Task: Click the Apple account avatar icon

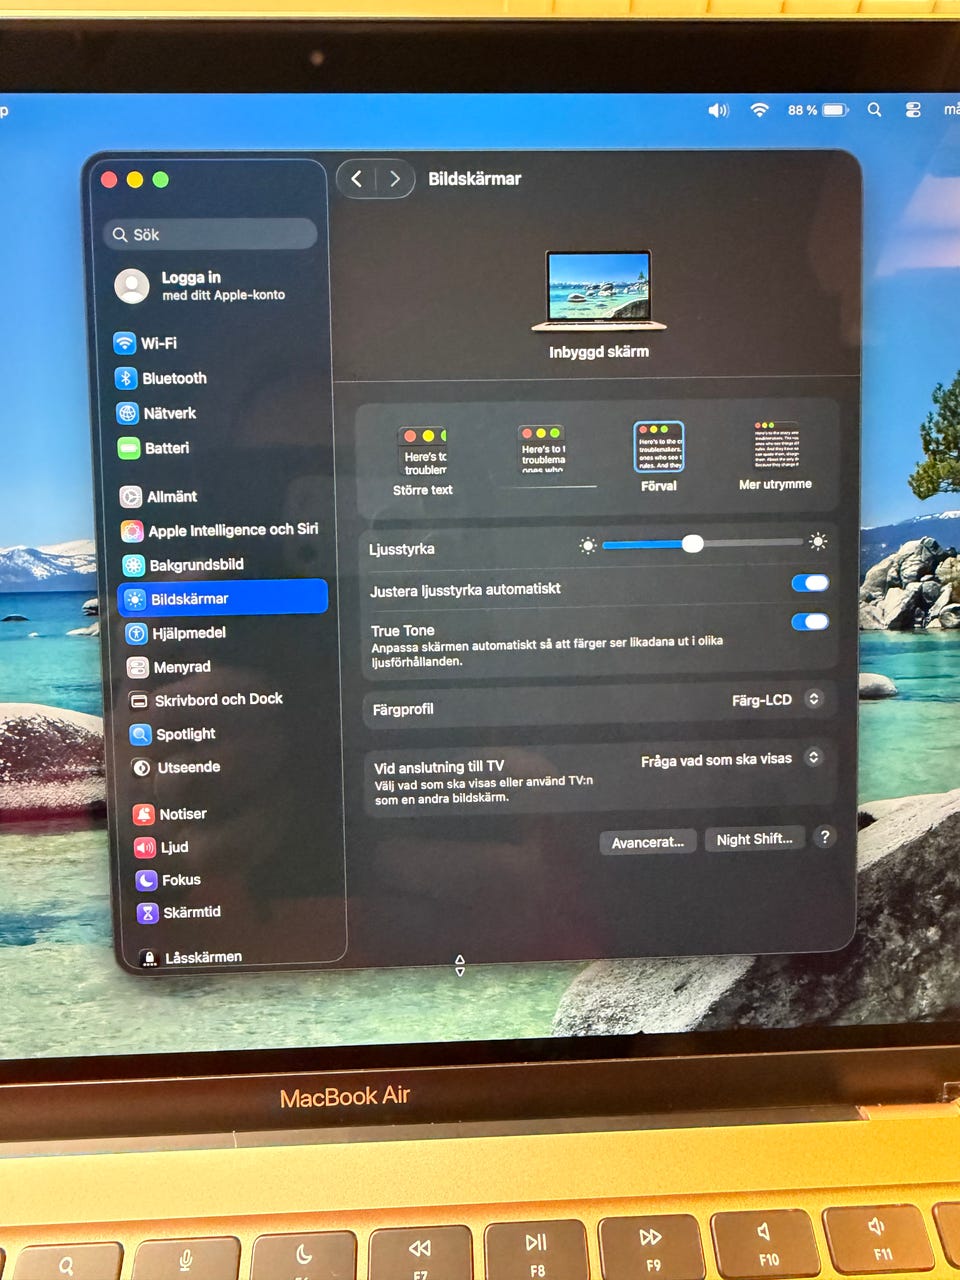Action: click(132, 286)
